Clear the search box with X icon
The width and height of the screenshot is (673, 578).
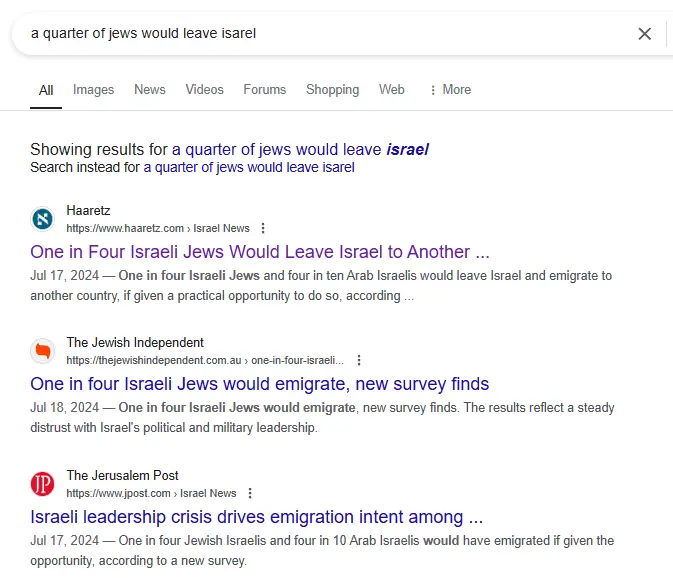pos(645,34)
